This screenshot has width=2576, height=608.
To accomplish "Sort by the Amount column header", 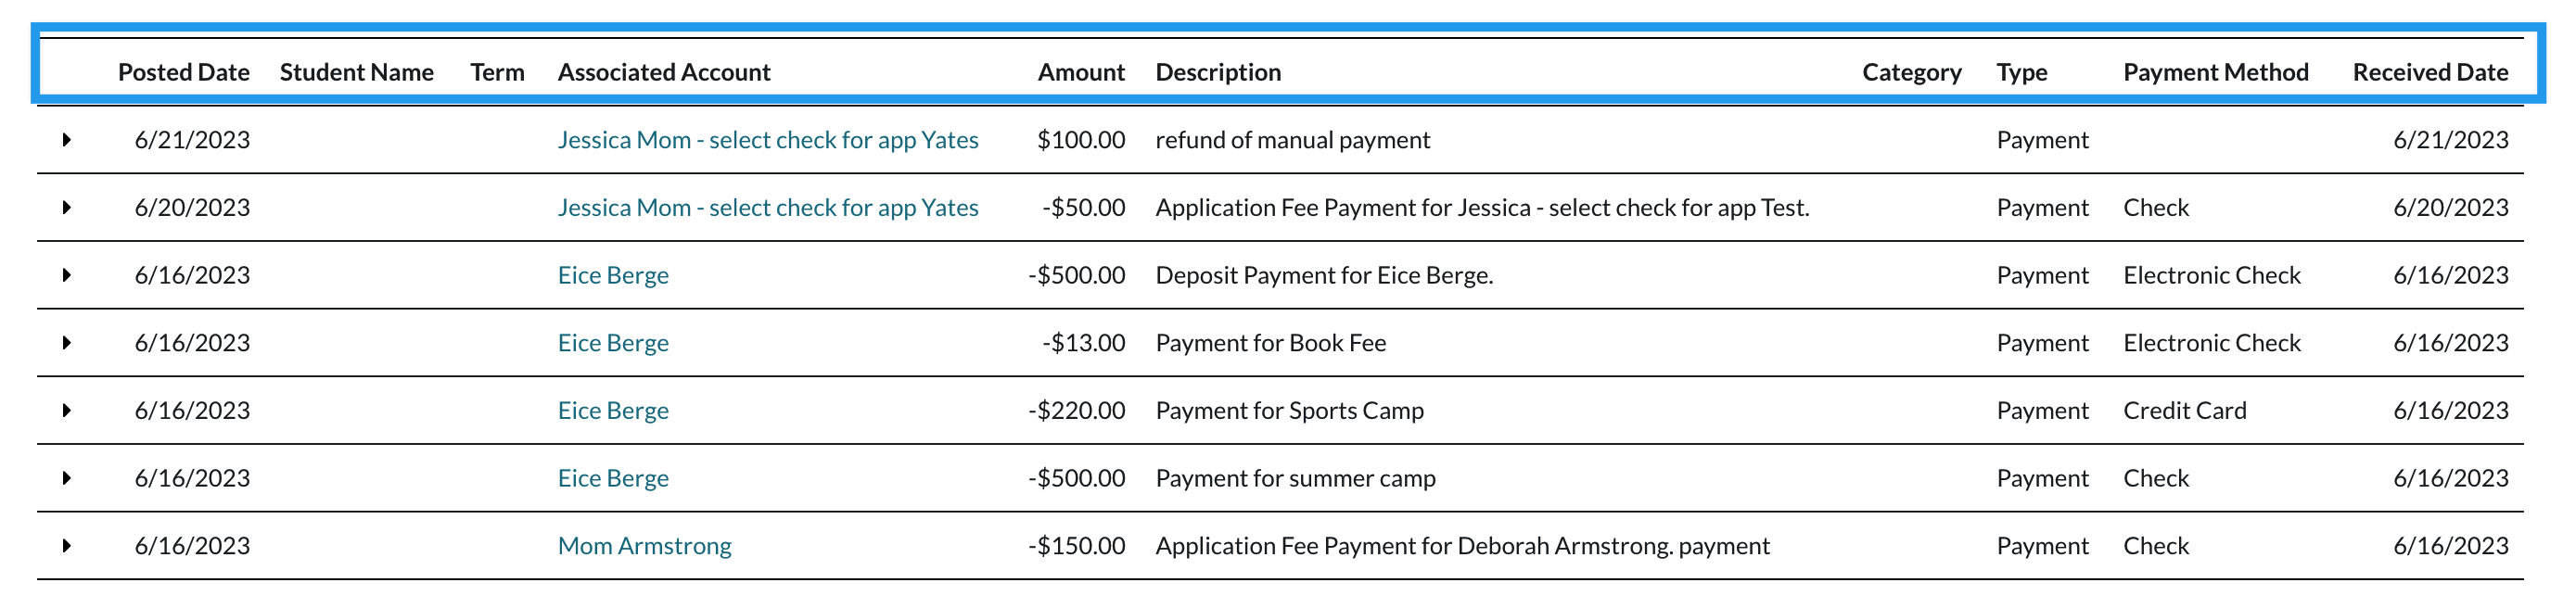I will (x=1080, y=72).
